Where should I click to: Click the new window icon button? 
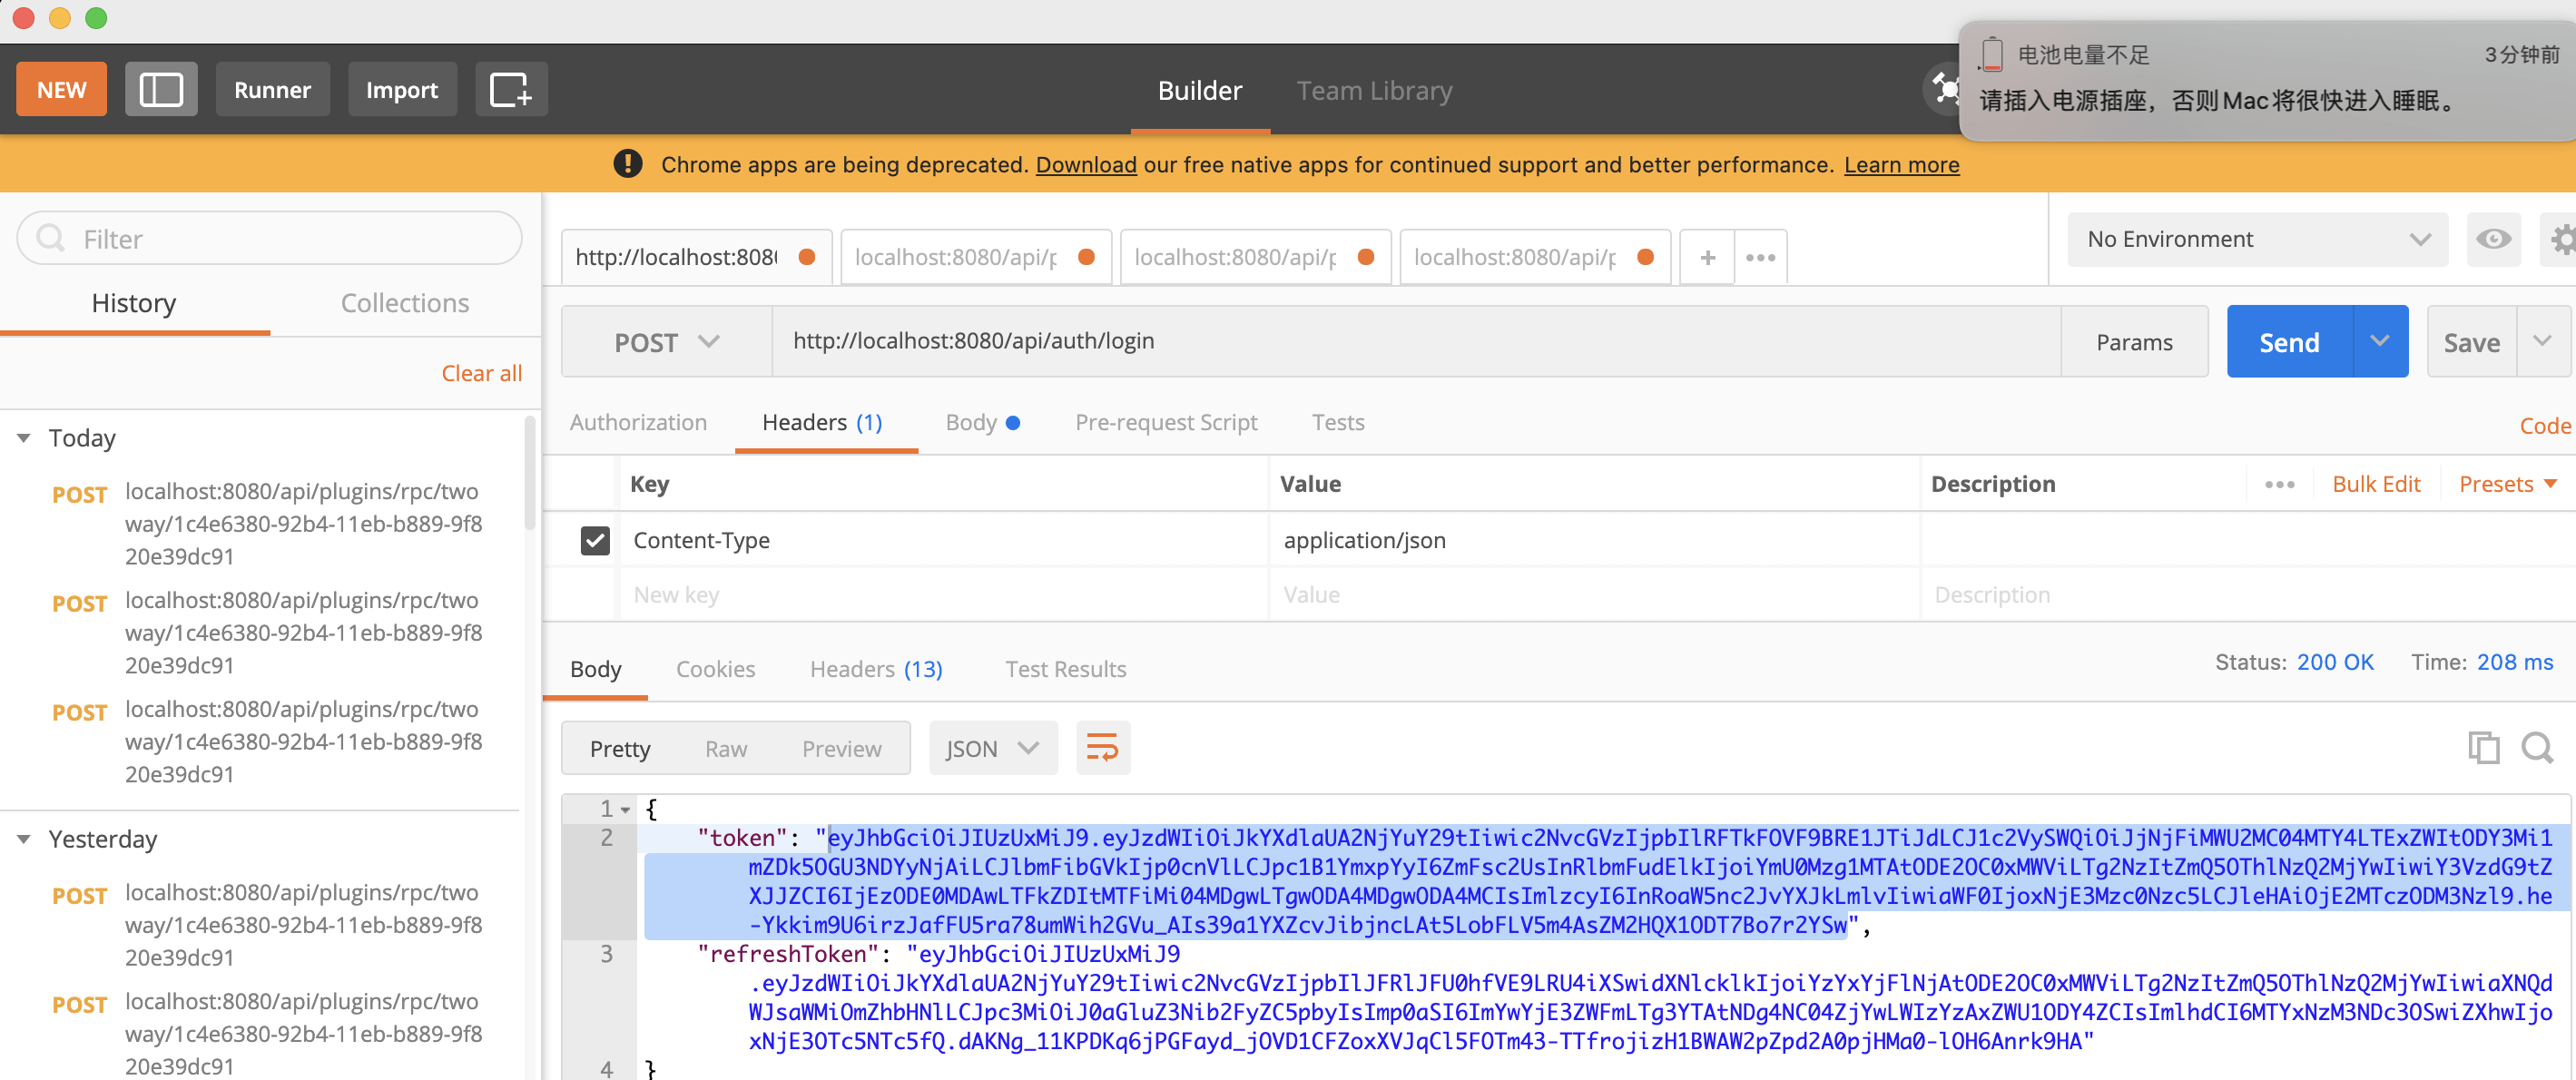[510, 90]
